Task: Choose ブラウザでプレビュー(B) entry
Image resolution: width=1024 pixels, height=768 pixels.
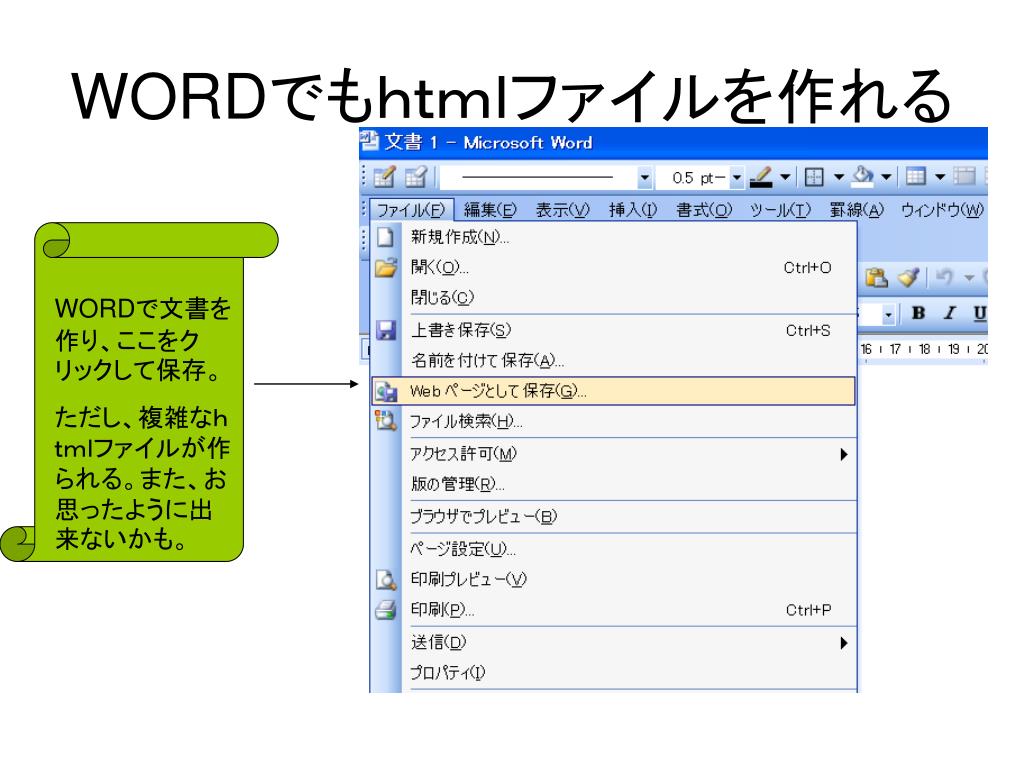Action: pyautogui.click(x=613, y=517)
